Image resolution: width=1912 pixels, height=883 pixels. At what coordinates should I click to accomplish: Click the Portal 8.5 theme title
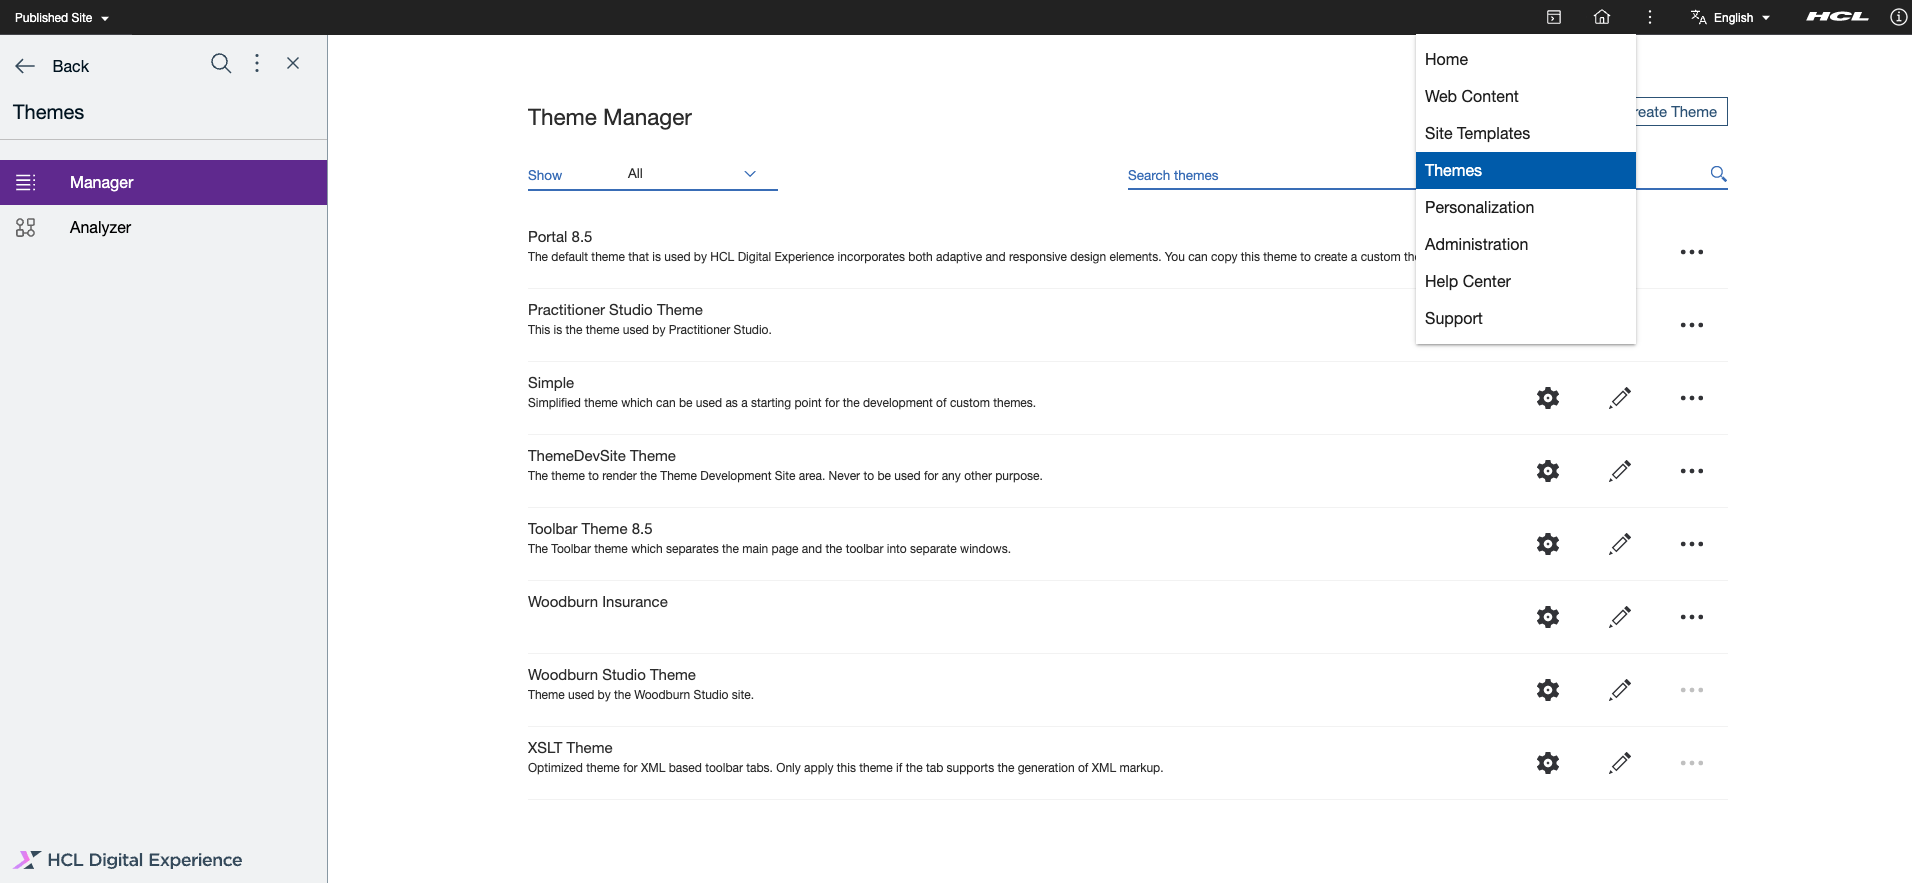point(560,237)
